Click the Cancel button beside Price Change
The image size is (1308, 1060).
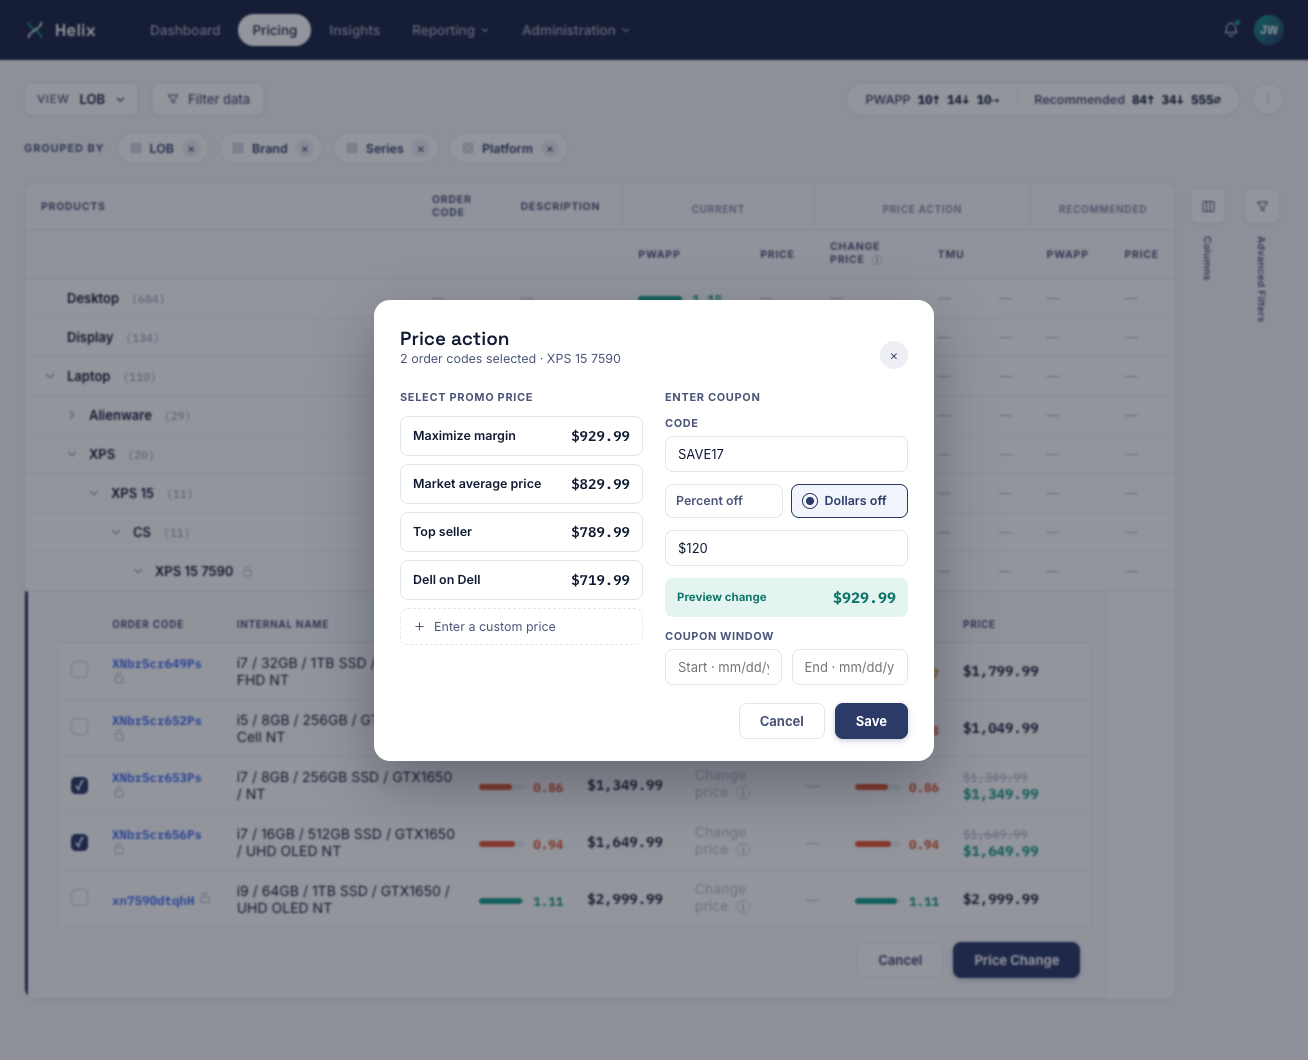point(900,960)
